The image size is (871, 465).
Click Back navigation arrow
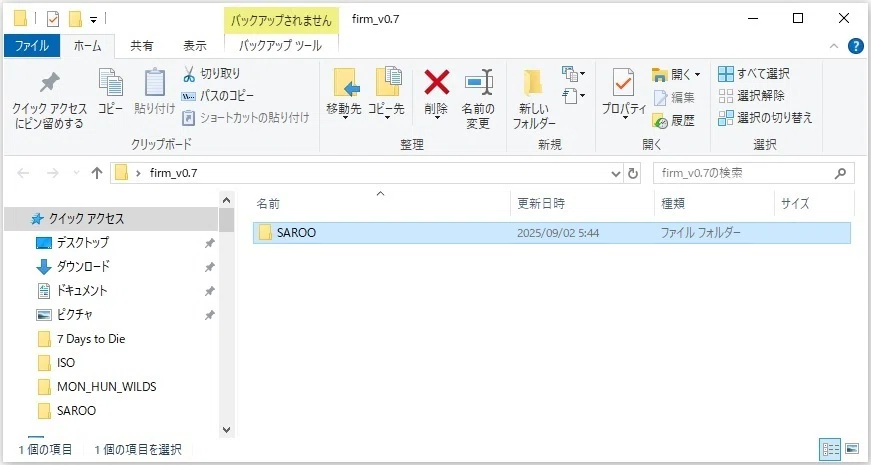pyautogui.click(x=23, y=173)
